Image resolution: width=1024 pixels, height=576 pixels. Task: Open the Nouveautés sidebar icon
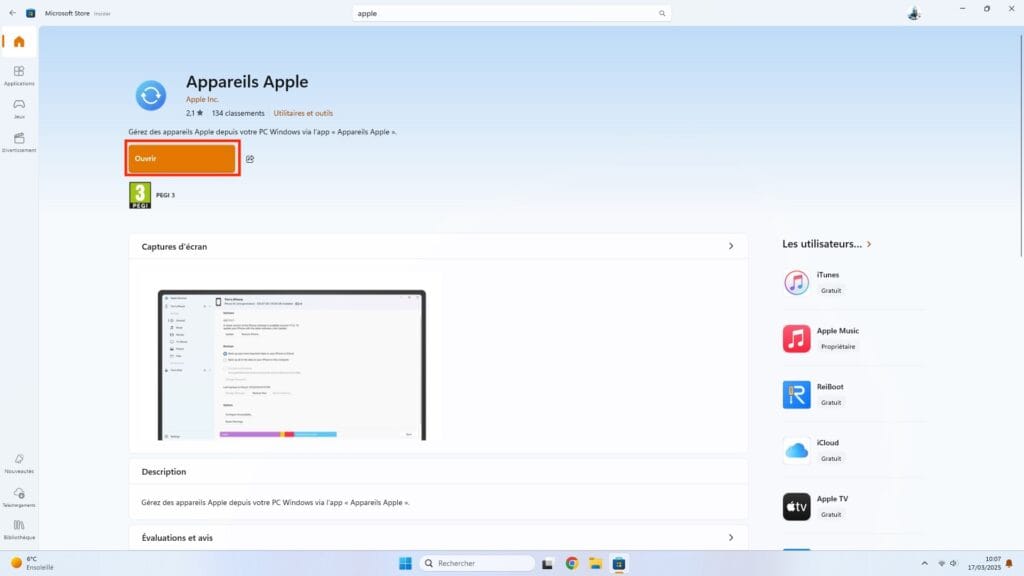(19, 461)
